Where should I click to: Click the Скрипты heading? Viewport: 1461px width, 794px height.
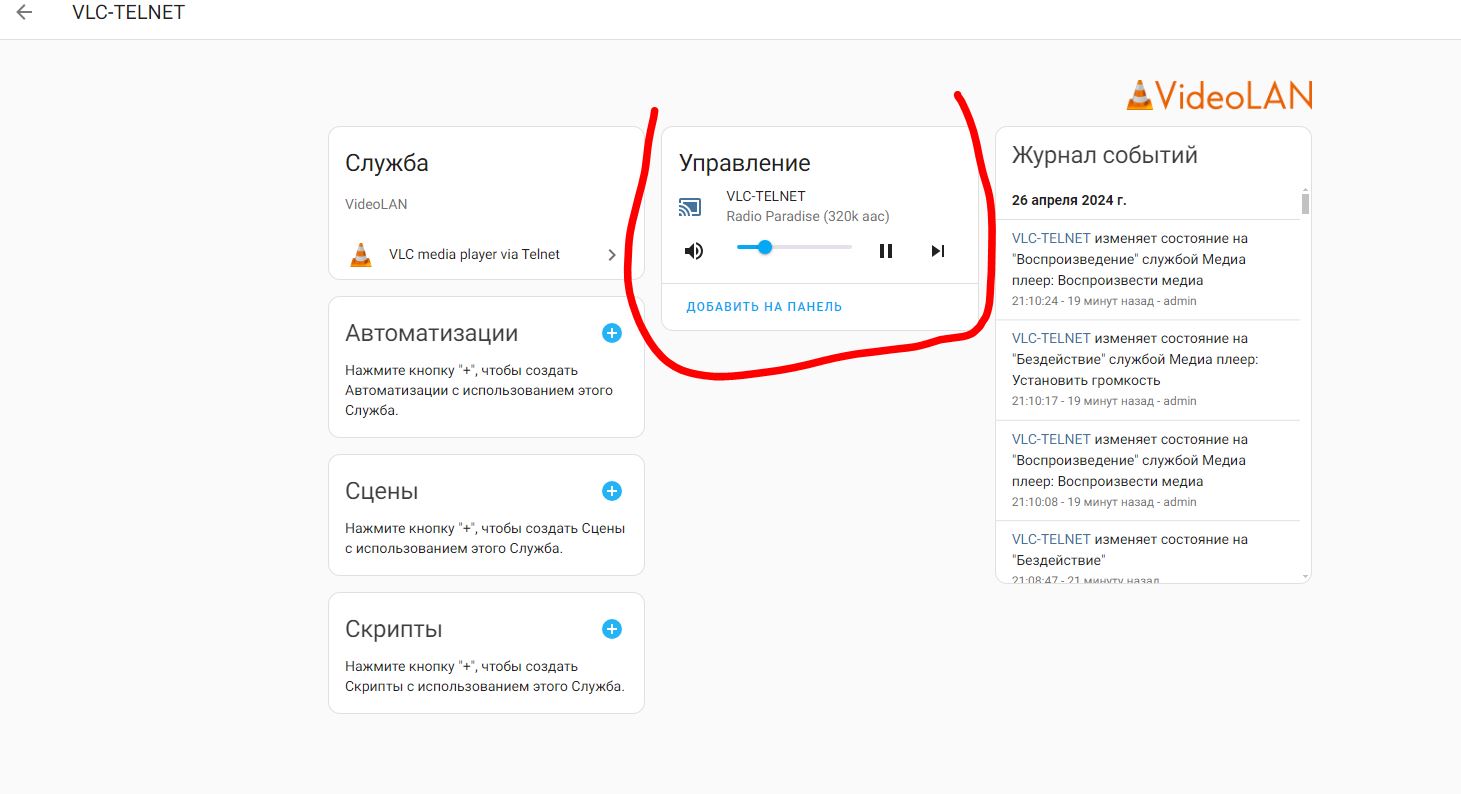click(394, 630)
